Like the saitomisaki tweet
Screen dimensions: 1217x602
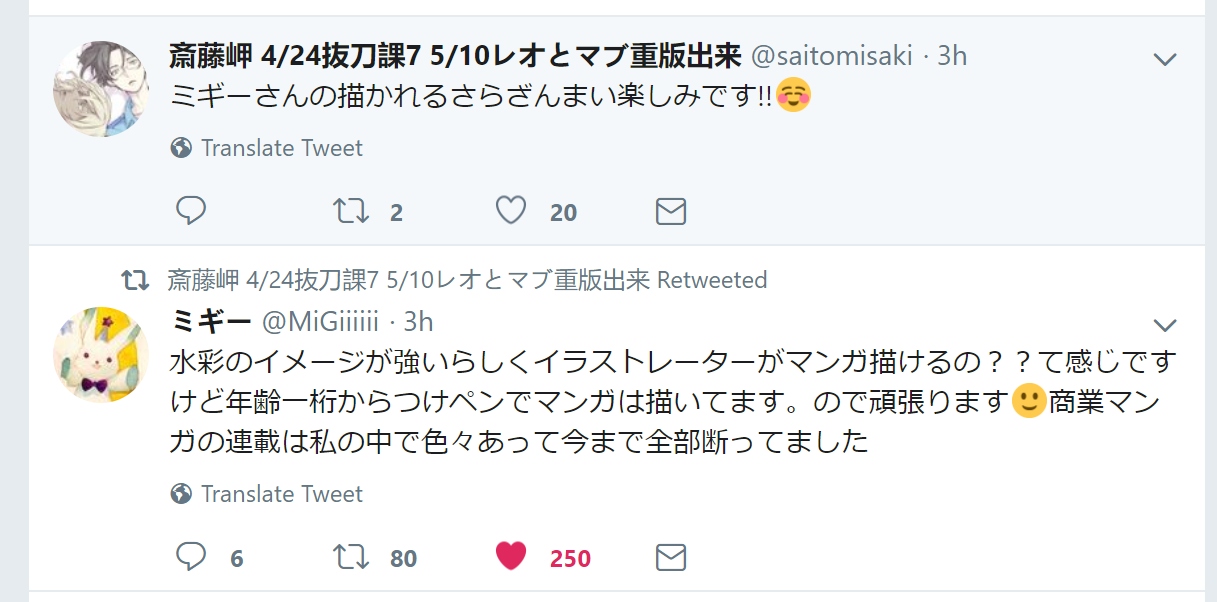pyautogui.click(x=511, y=211)
